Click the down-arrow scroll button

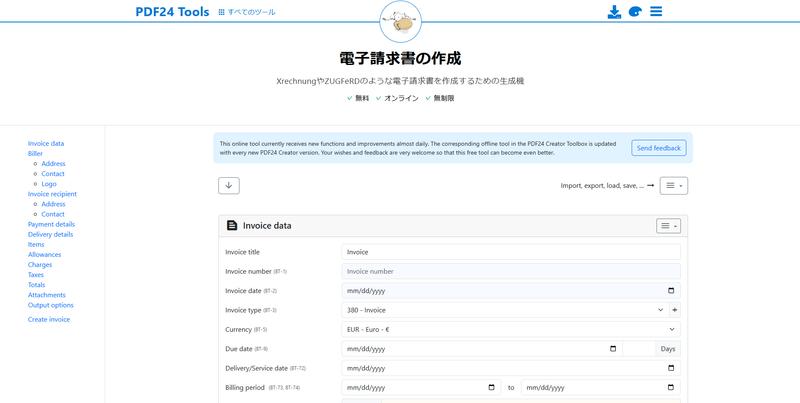(x=229, y=186)
